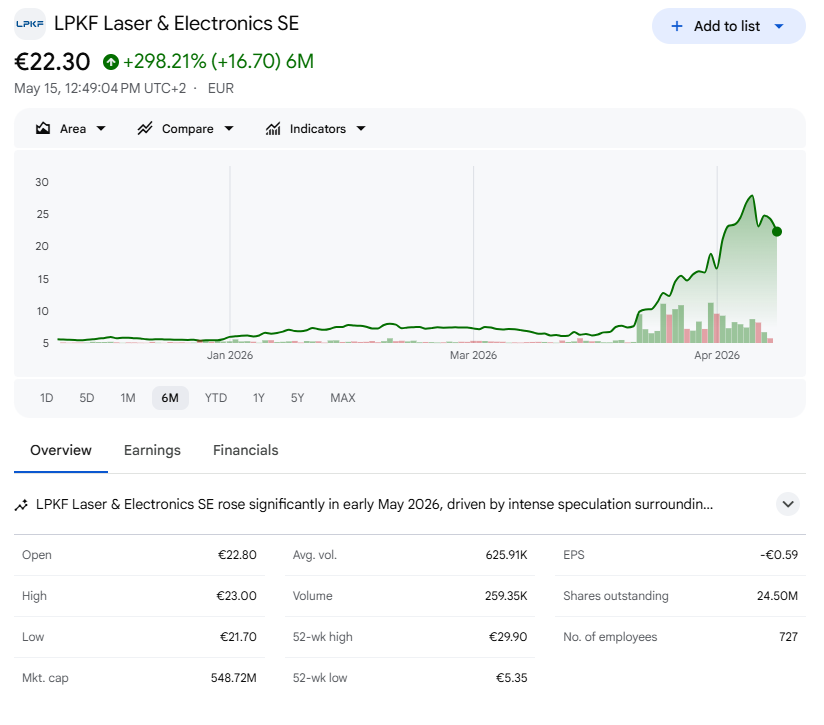Screen dimensions: 824x725
Task: Click the Mar 2026 axis label
Action: (473, 355)
